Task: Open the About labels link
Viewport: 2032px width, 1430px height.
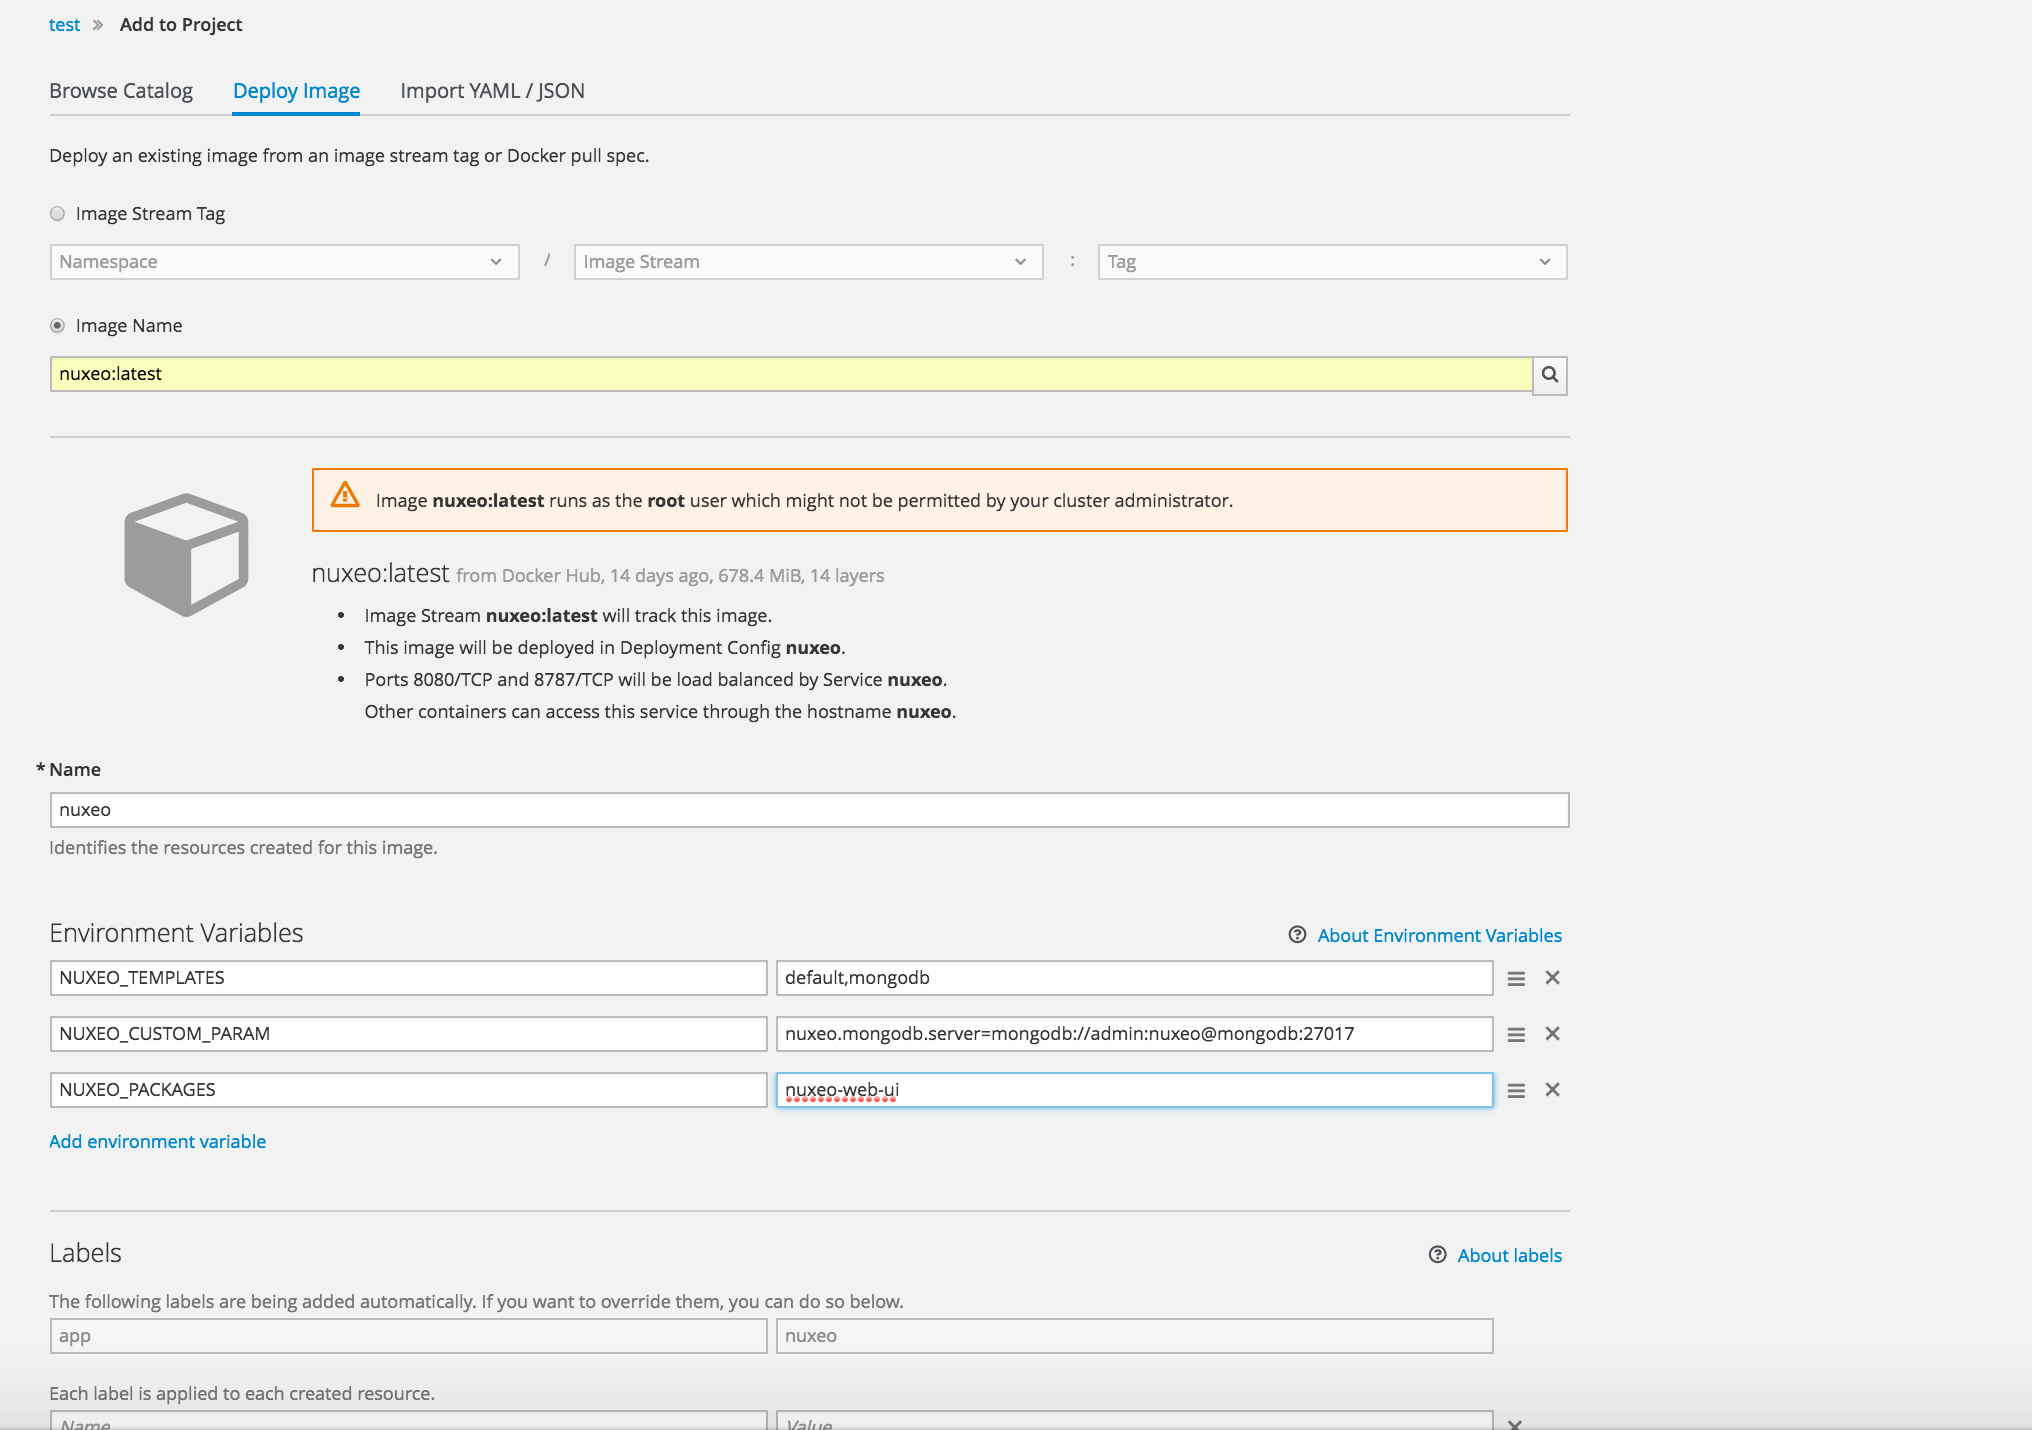Action: click(1509, 1255)
